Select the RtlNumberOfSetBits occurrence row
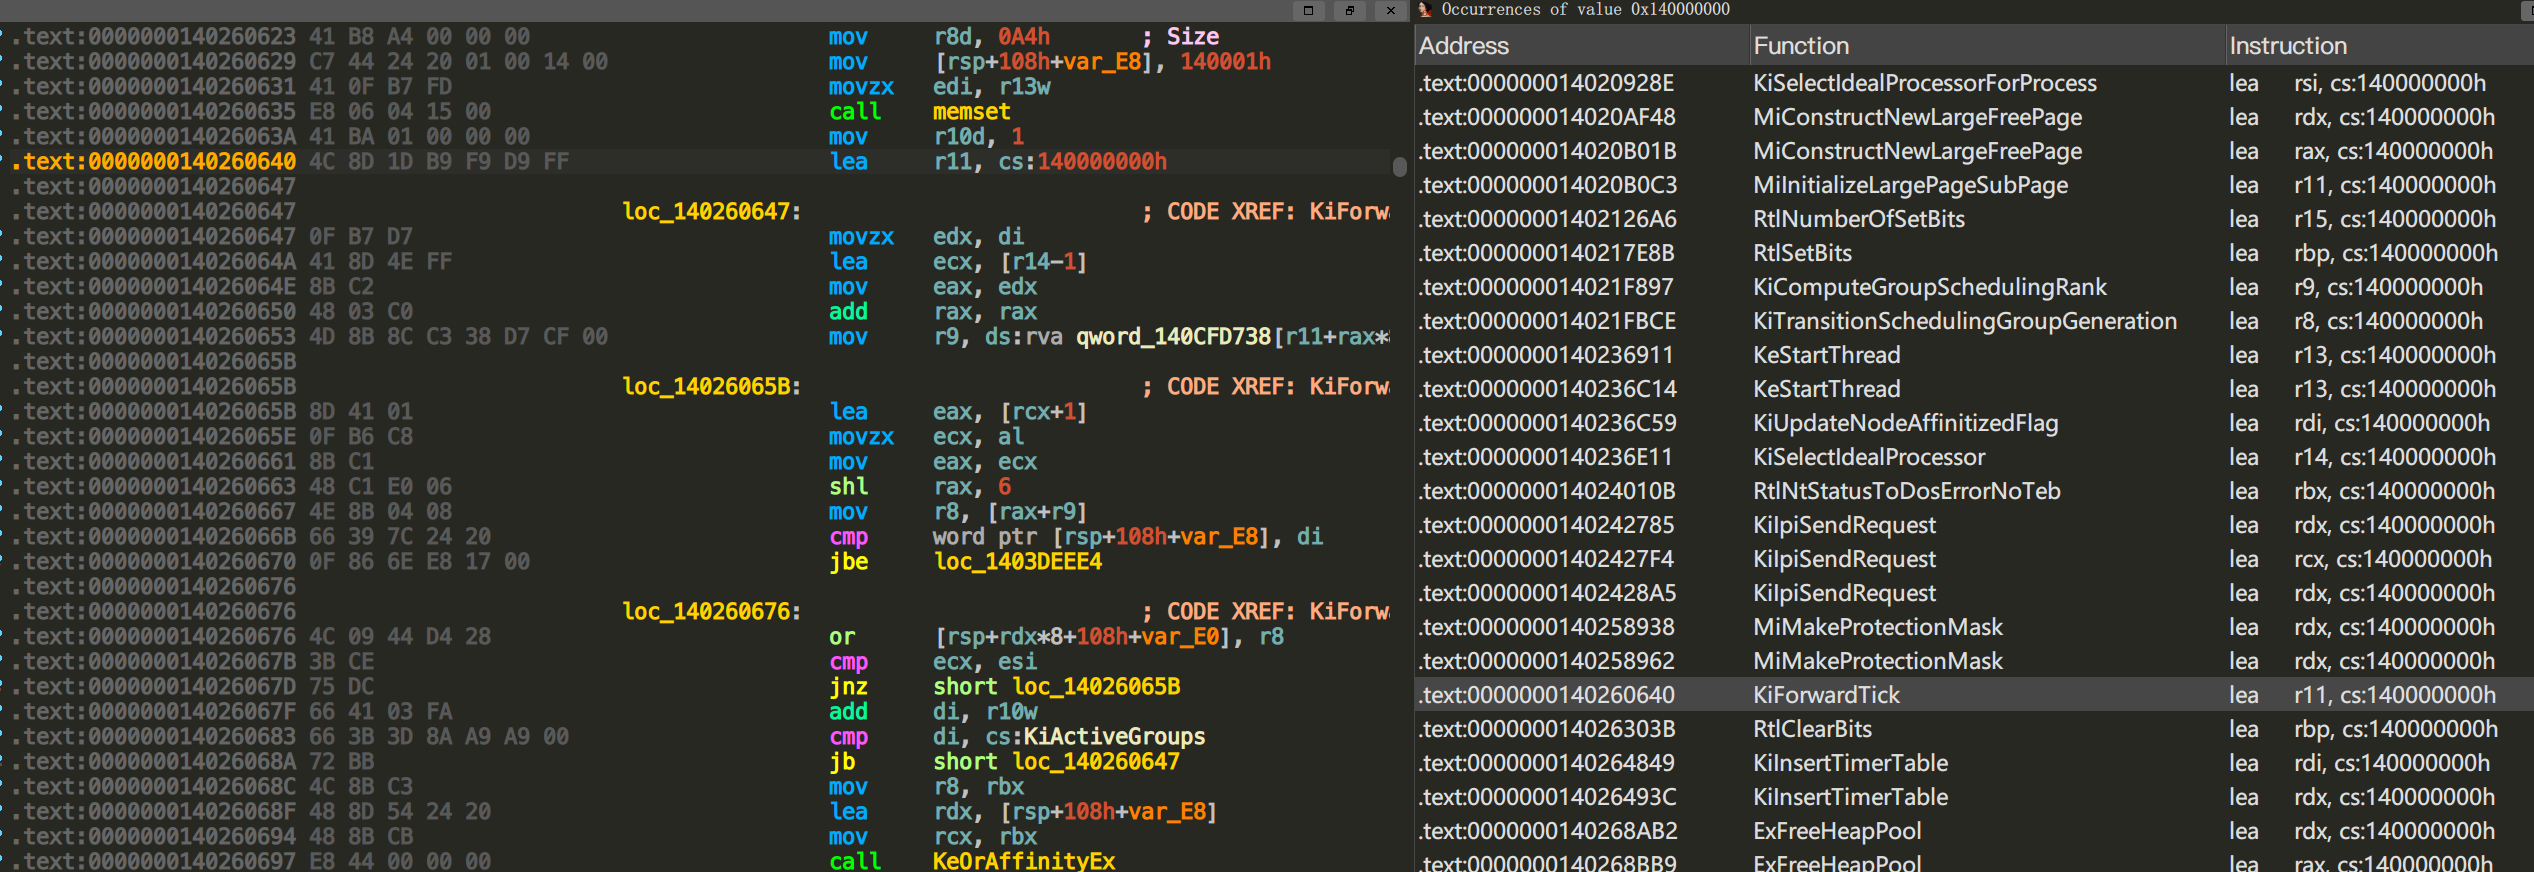2534x872 pixels. coord(1974,219)
